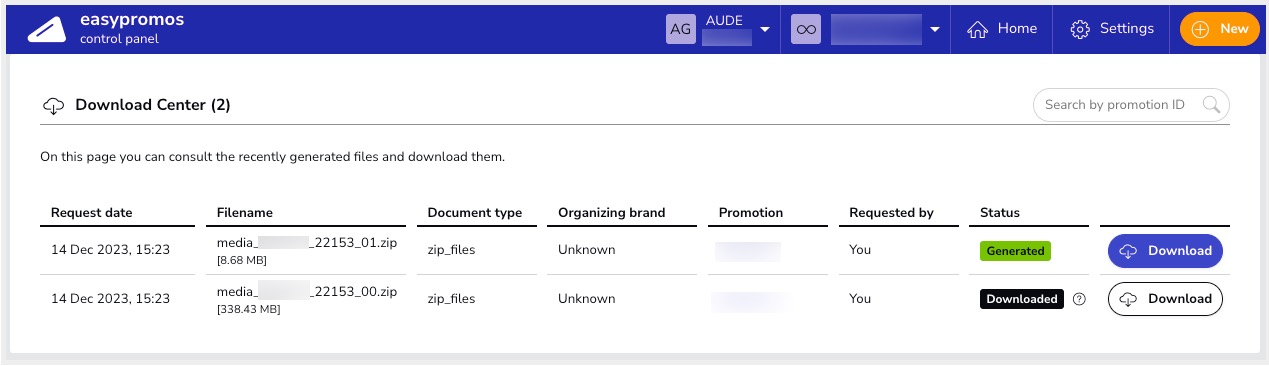1269x366 pixels.
Task: Open the brand selector dropdown arrow
Action: pos(935,30)
